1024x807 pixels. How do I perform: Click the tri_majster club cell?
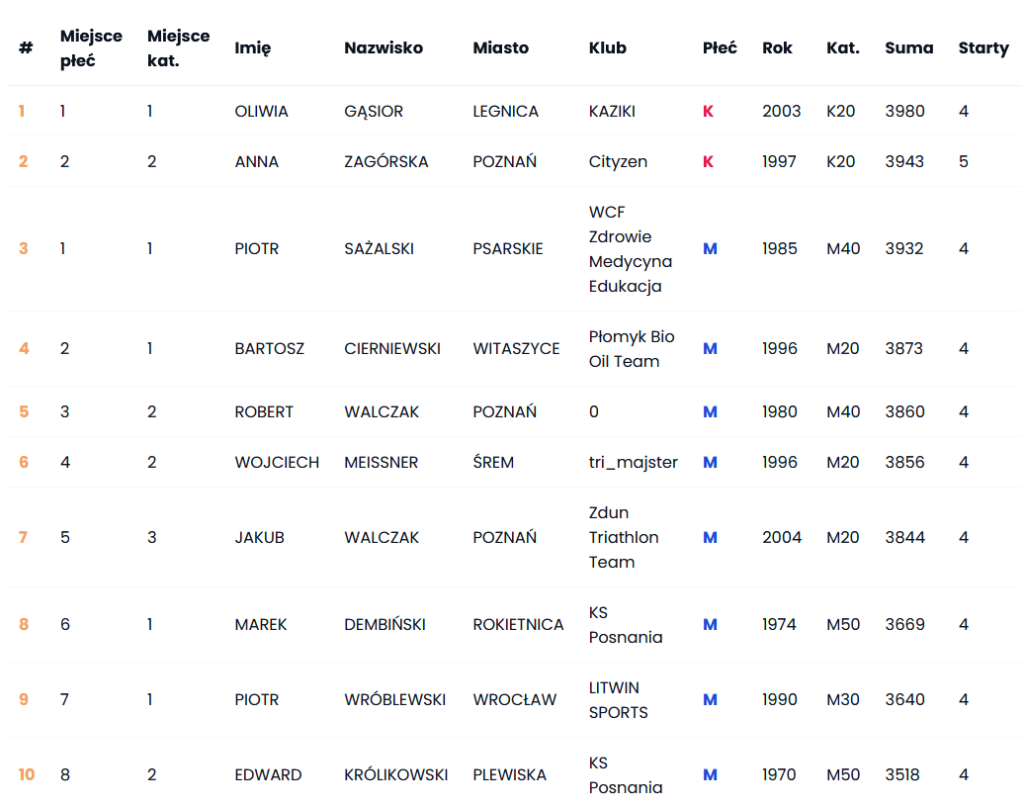point(633,462)
